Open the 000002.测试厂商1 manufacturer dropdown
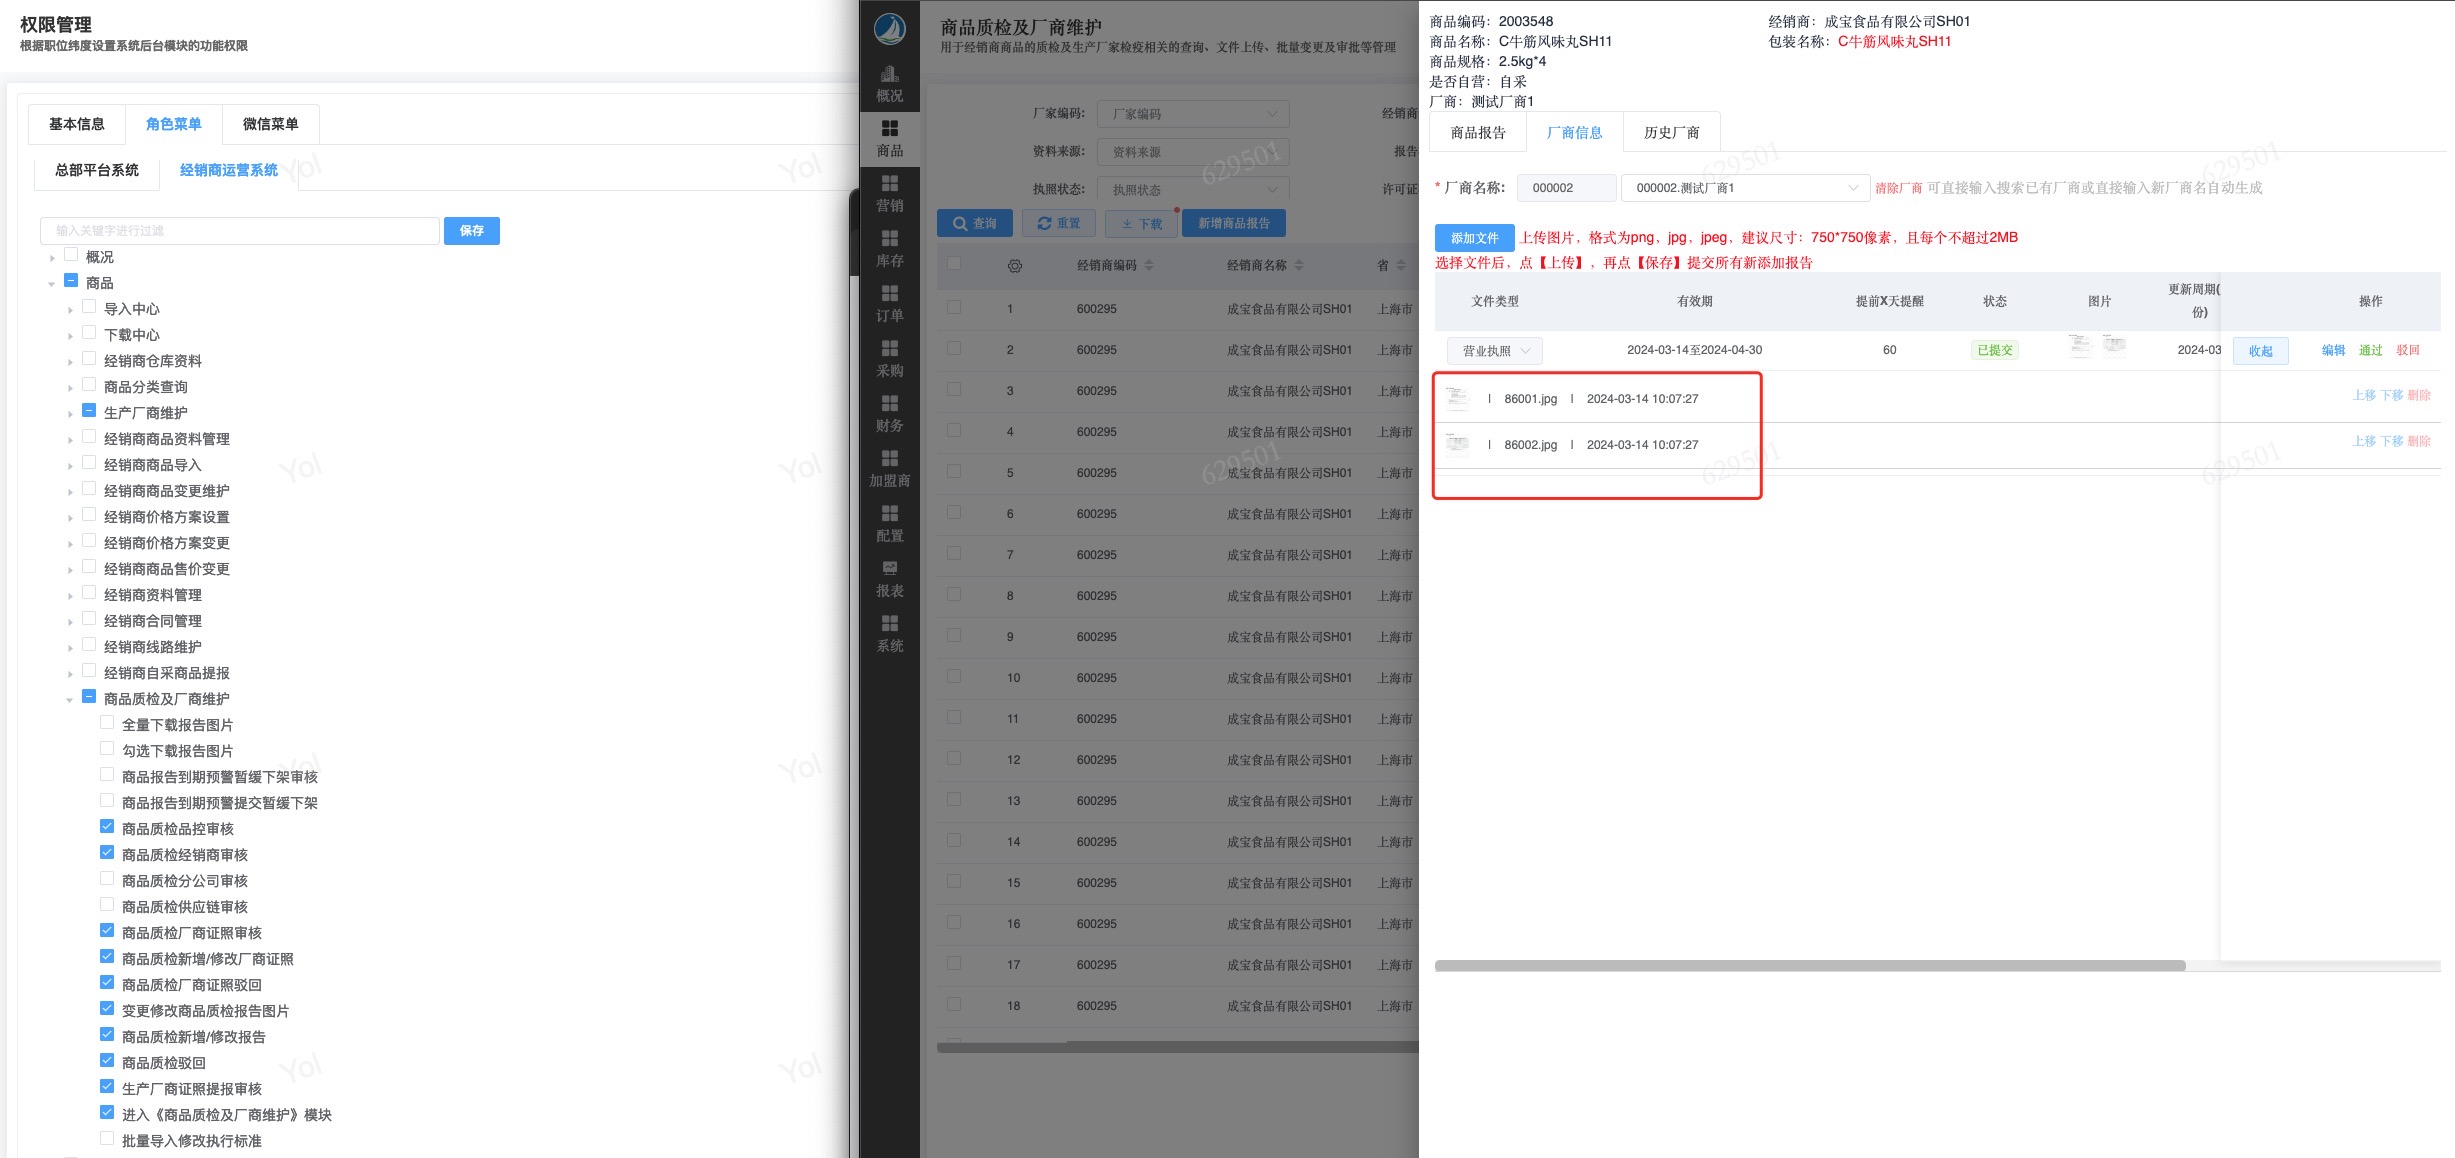The height and width of the screenshot is (1158, 2455). coord(1744,188)
